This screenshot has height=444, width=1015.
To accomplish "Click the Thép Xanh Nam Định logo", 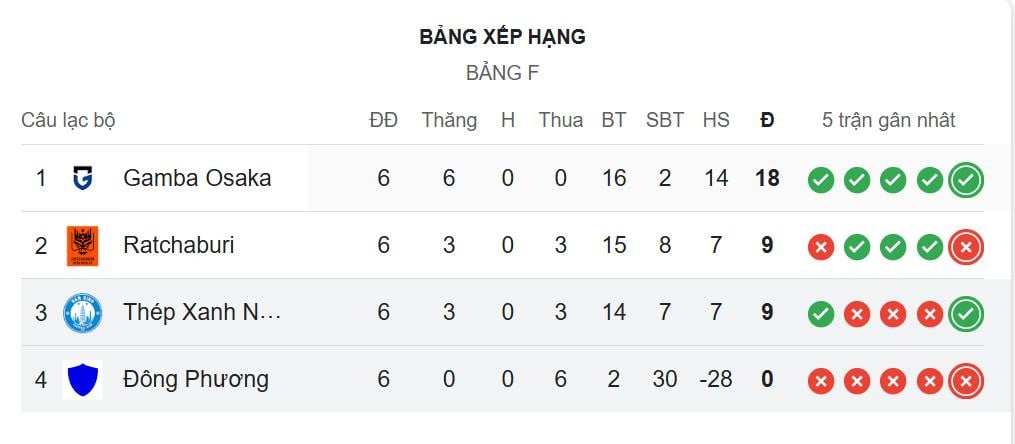I will [x=82, y=313].
